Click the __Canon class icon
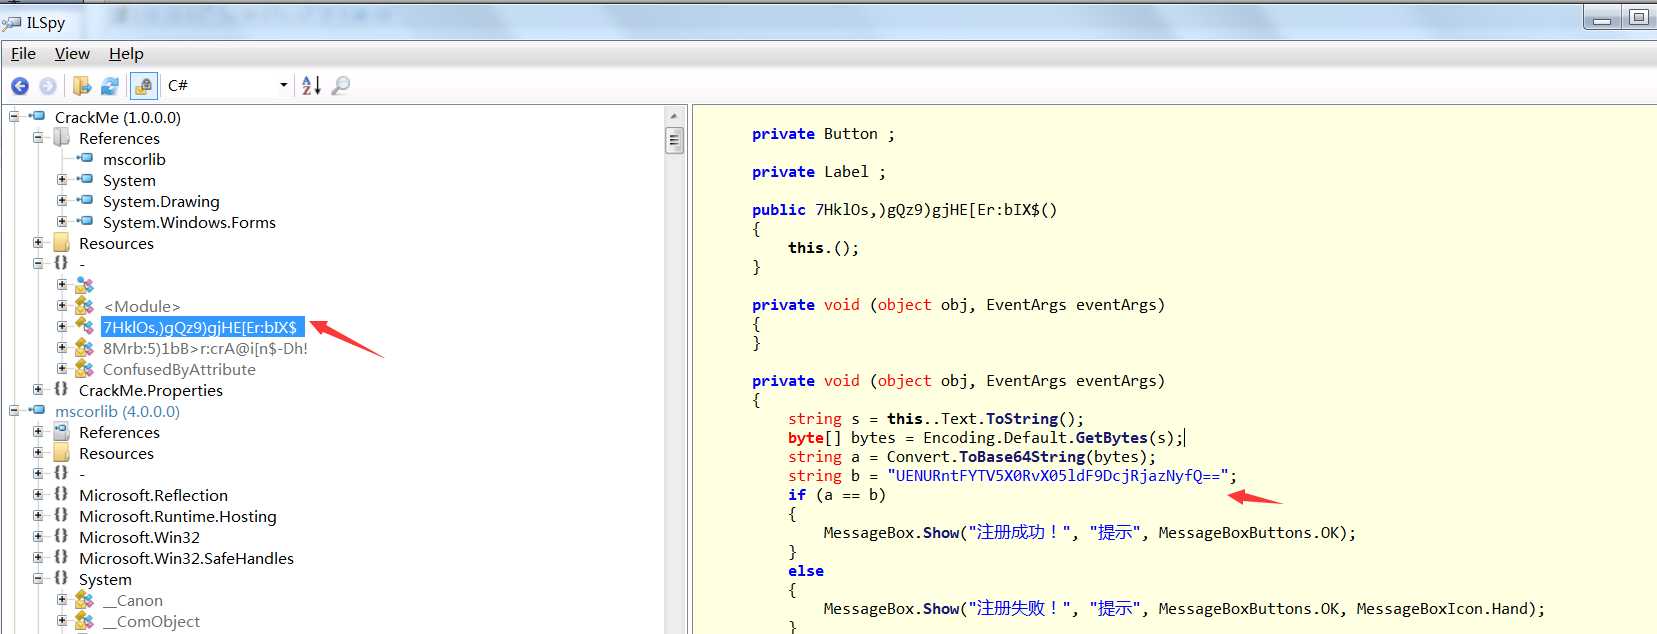Viewport: 1657px width, 634px height. click(85, 600)
